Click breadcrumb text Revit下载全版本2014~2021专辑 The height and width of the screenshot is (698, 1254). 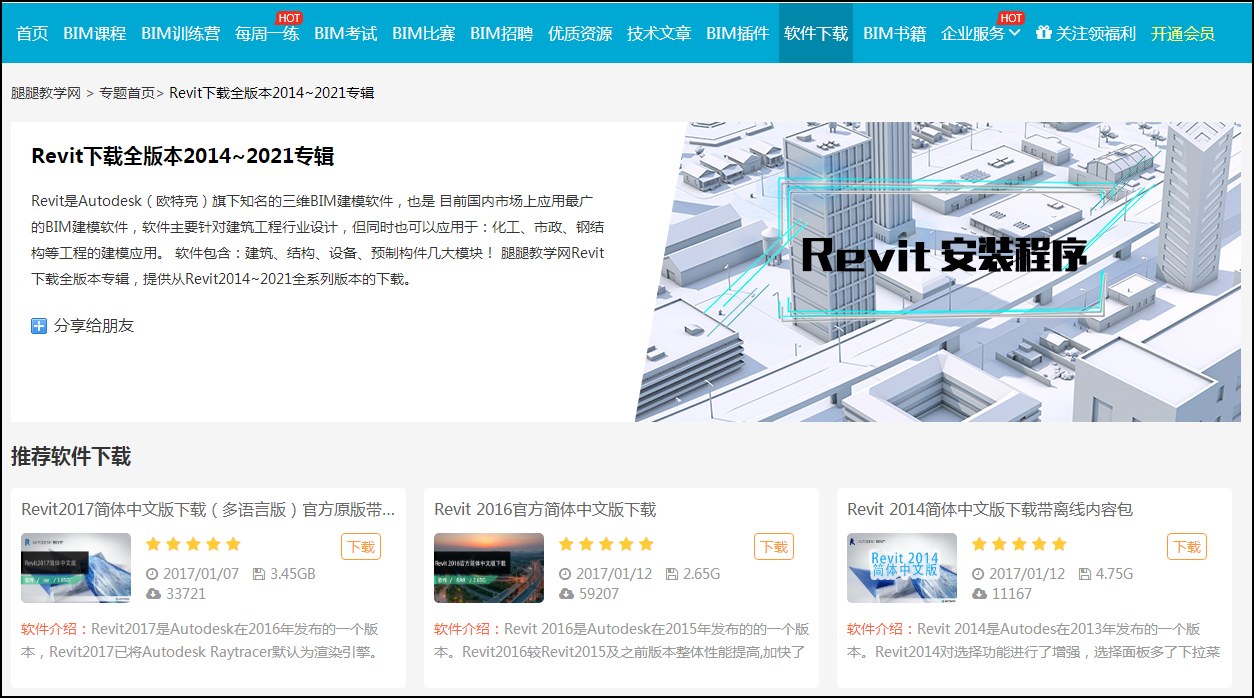point(272,92)
